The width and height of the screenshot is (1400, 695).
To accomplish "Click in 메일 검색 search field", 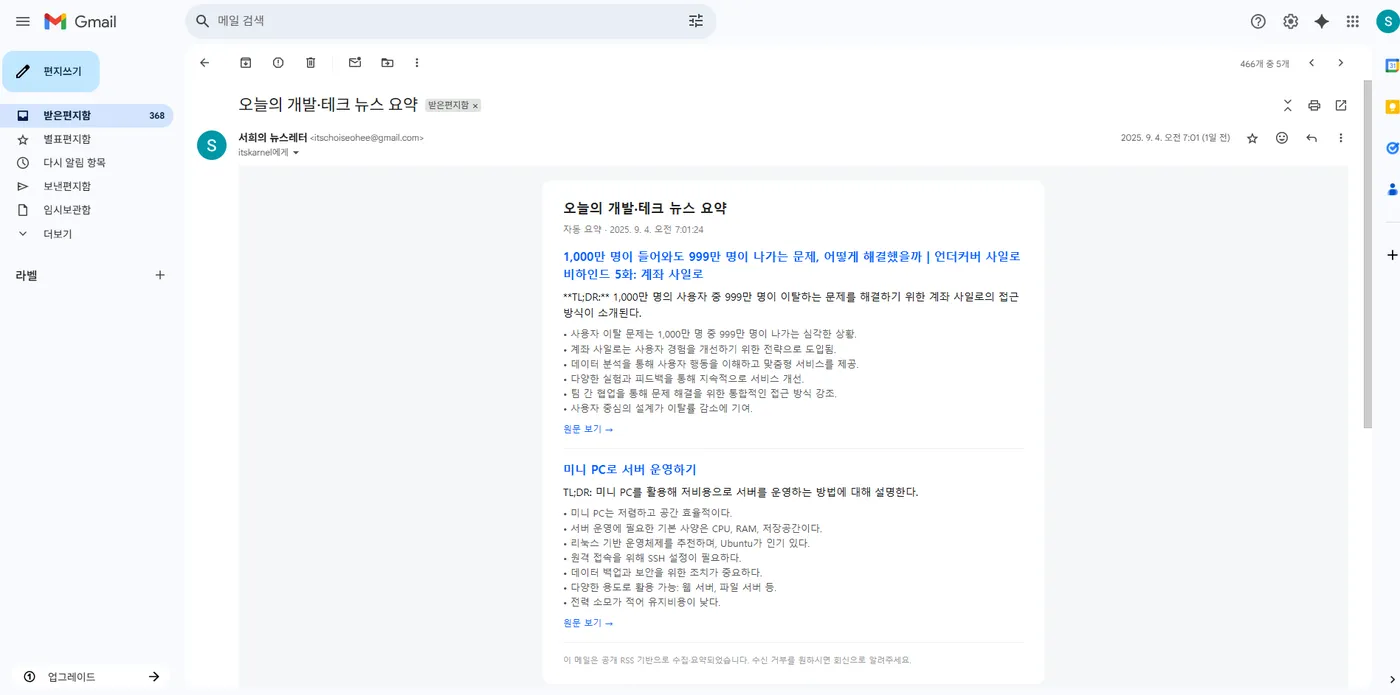I will point(450,21).
